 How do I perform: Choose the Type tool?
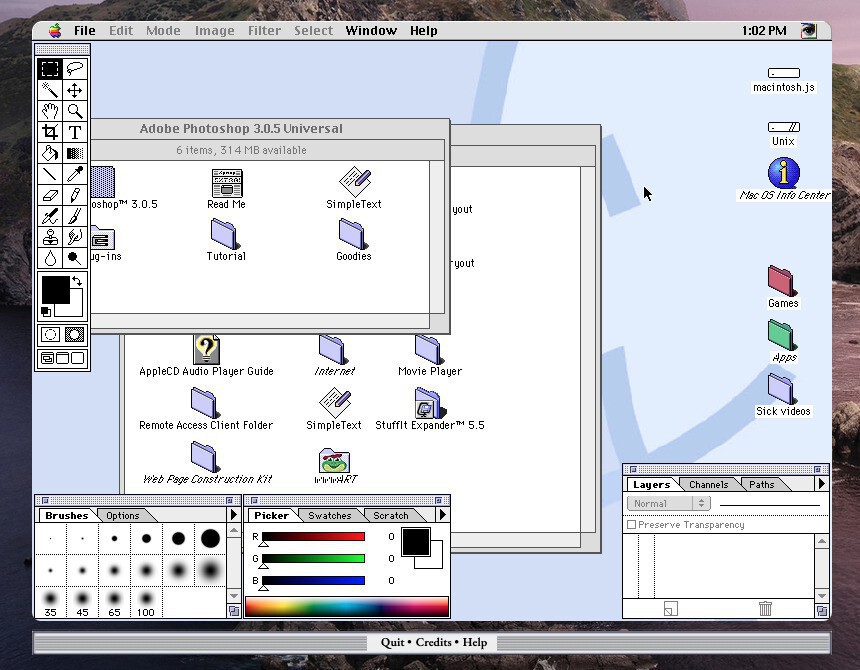75,132
